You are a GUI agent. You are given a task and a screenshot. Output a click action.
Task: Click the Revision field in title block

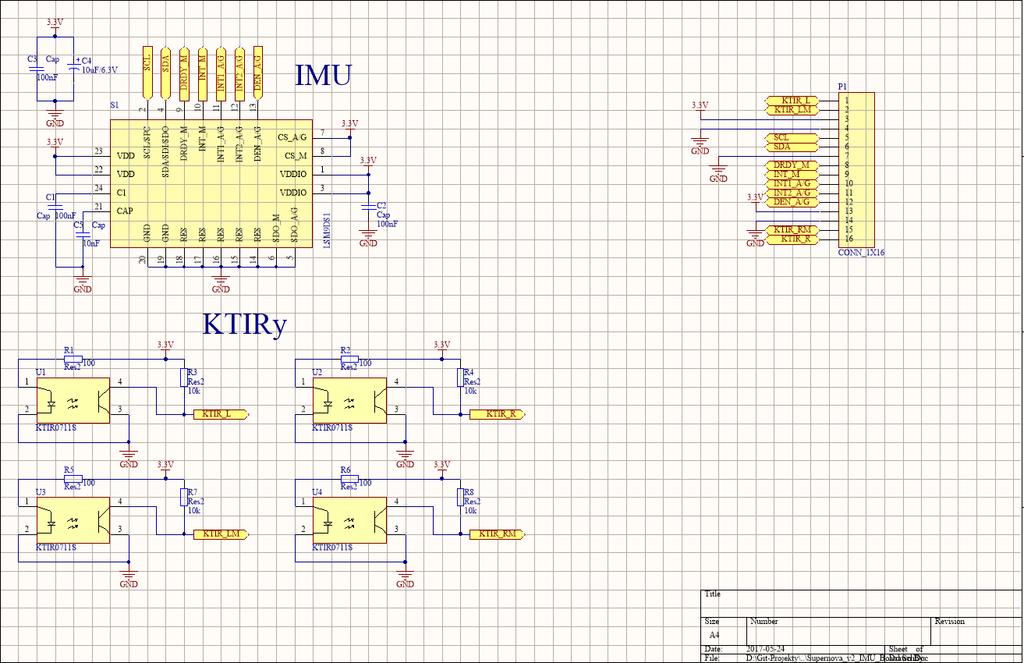tap(976, 631)
